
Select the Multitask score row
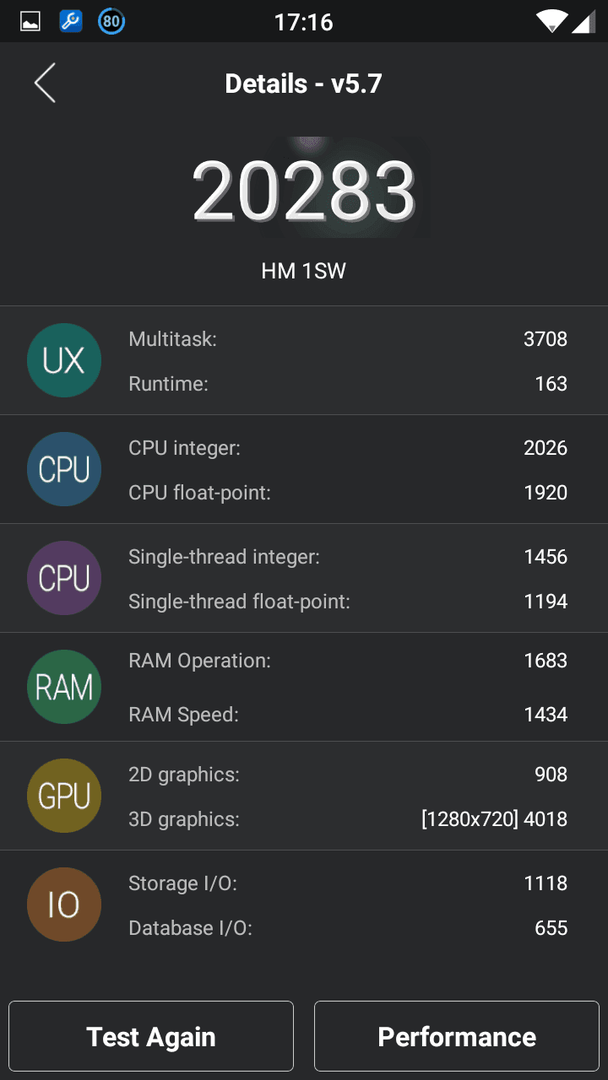(x=348, y=339)
